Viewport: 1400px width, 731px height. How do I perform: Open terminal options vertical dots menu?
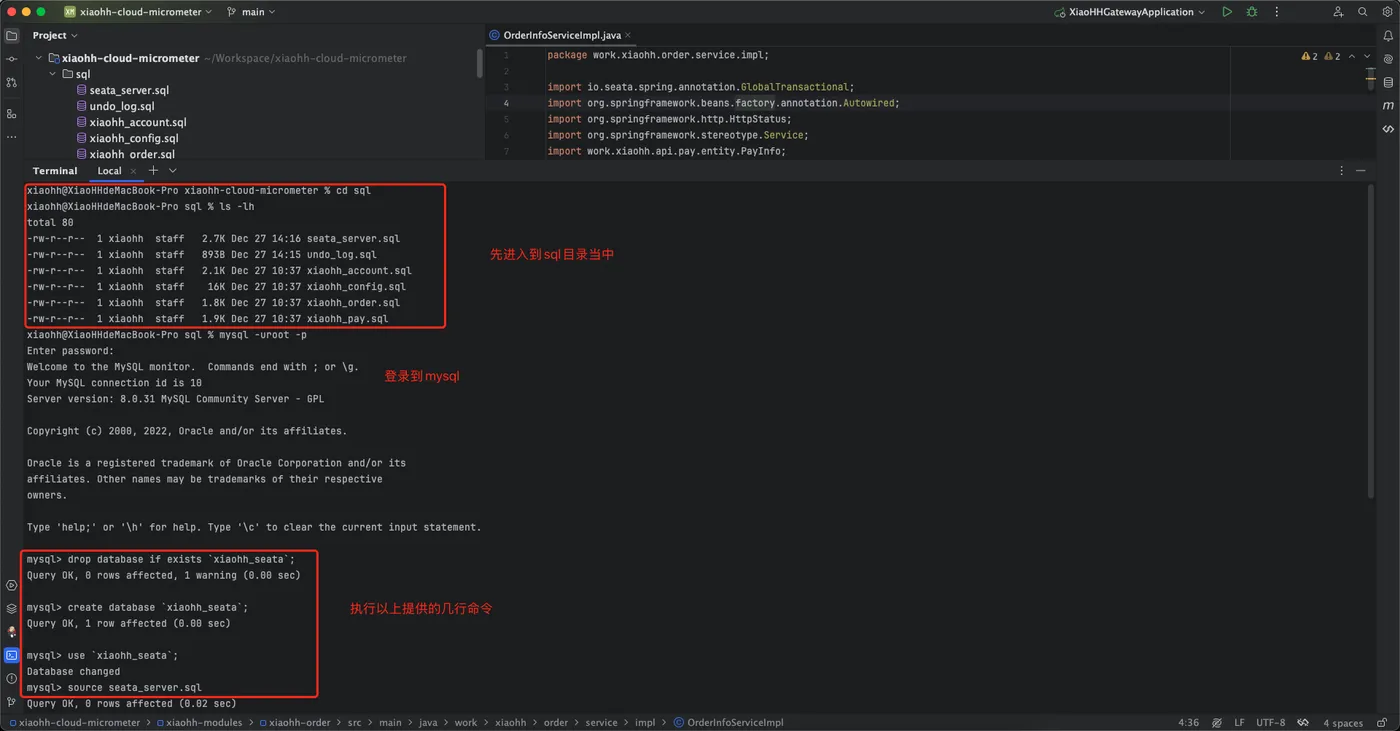click(1342, 171)
